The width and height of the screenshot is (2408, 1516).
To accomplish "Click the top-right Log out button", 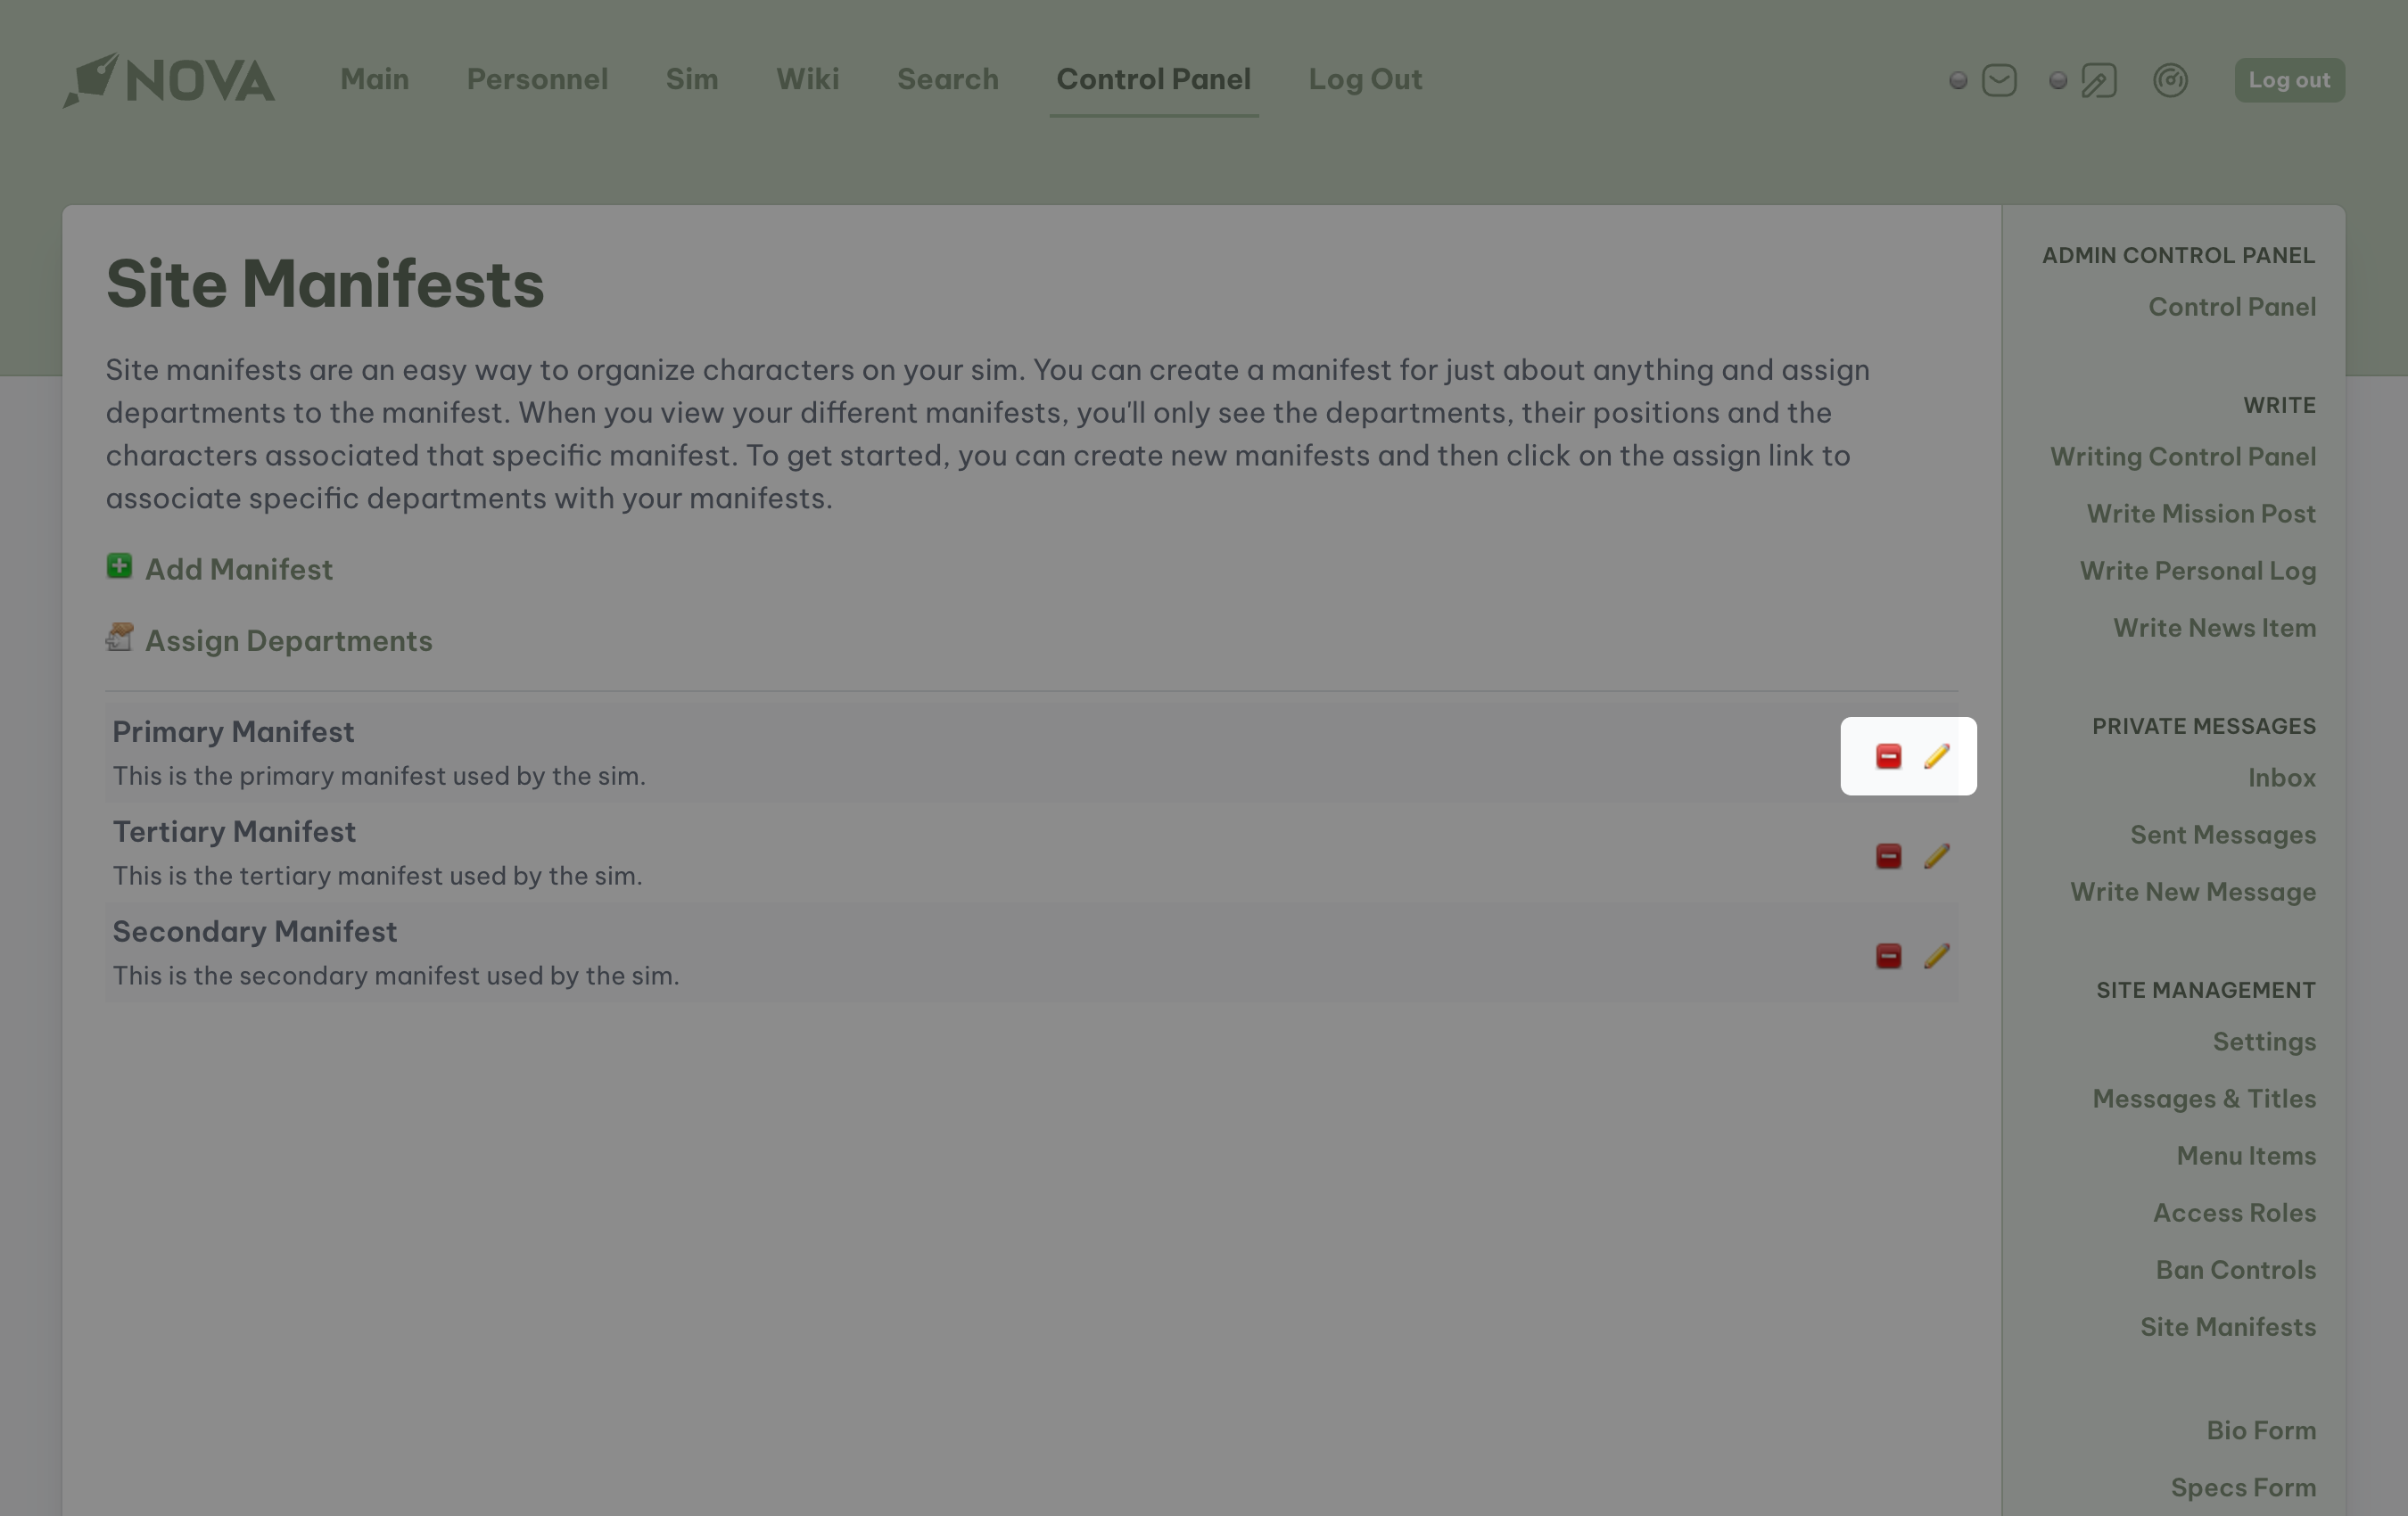I will click(x=2289, y=78).
